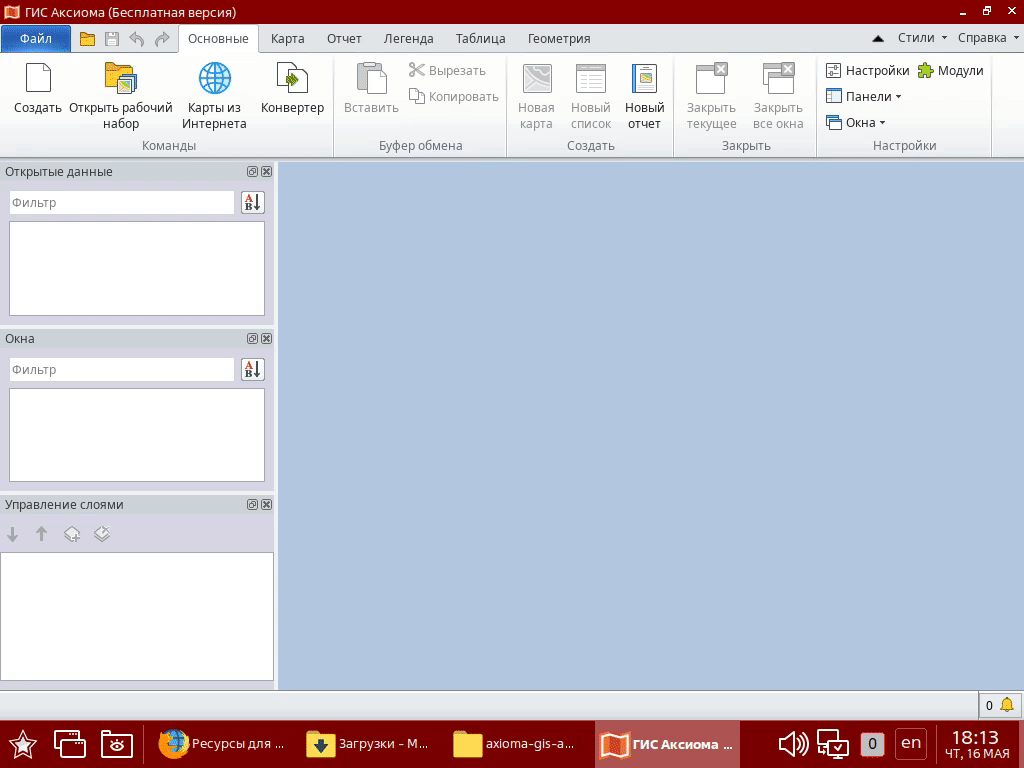The width and height of the screenshot is (1024, 768).
Task: Close the Открытые данные panel
Action: (266, 172)
